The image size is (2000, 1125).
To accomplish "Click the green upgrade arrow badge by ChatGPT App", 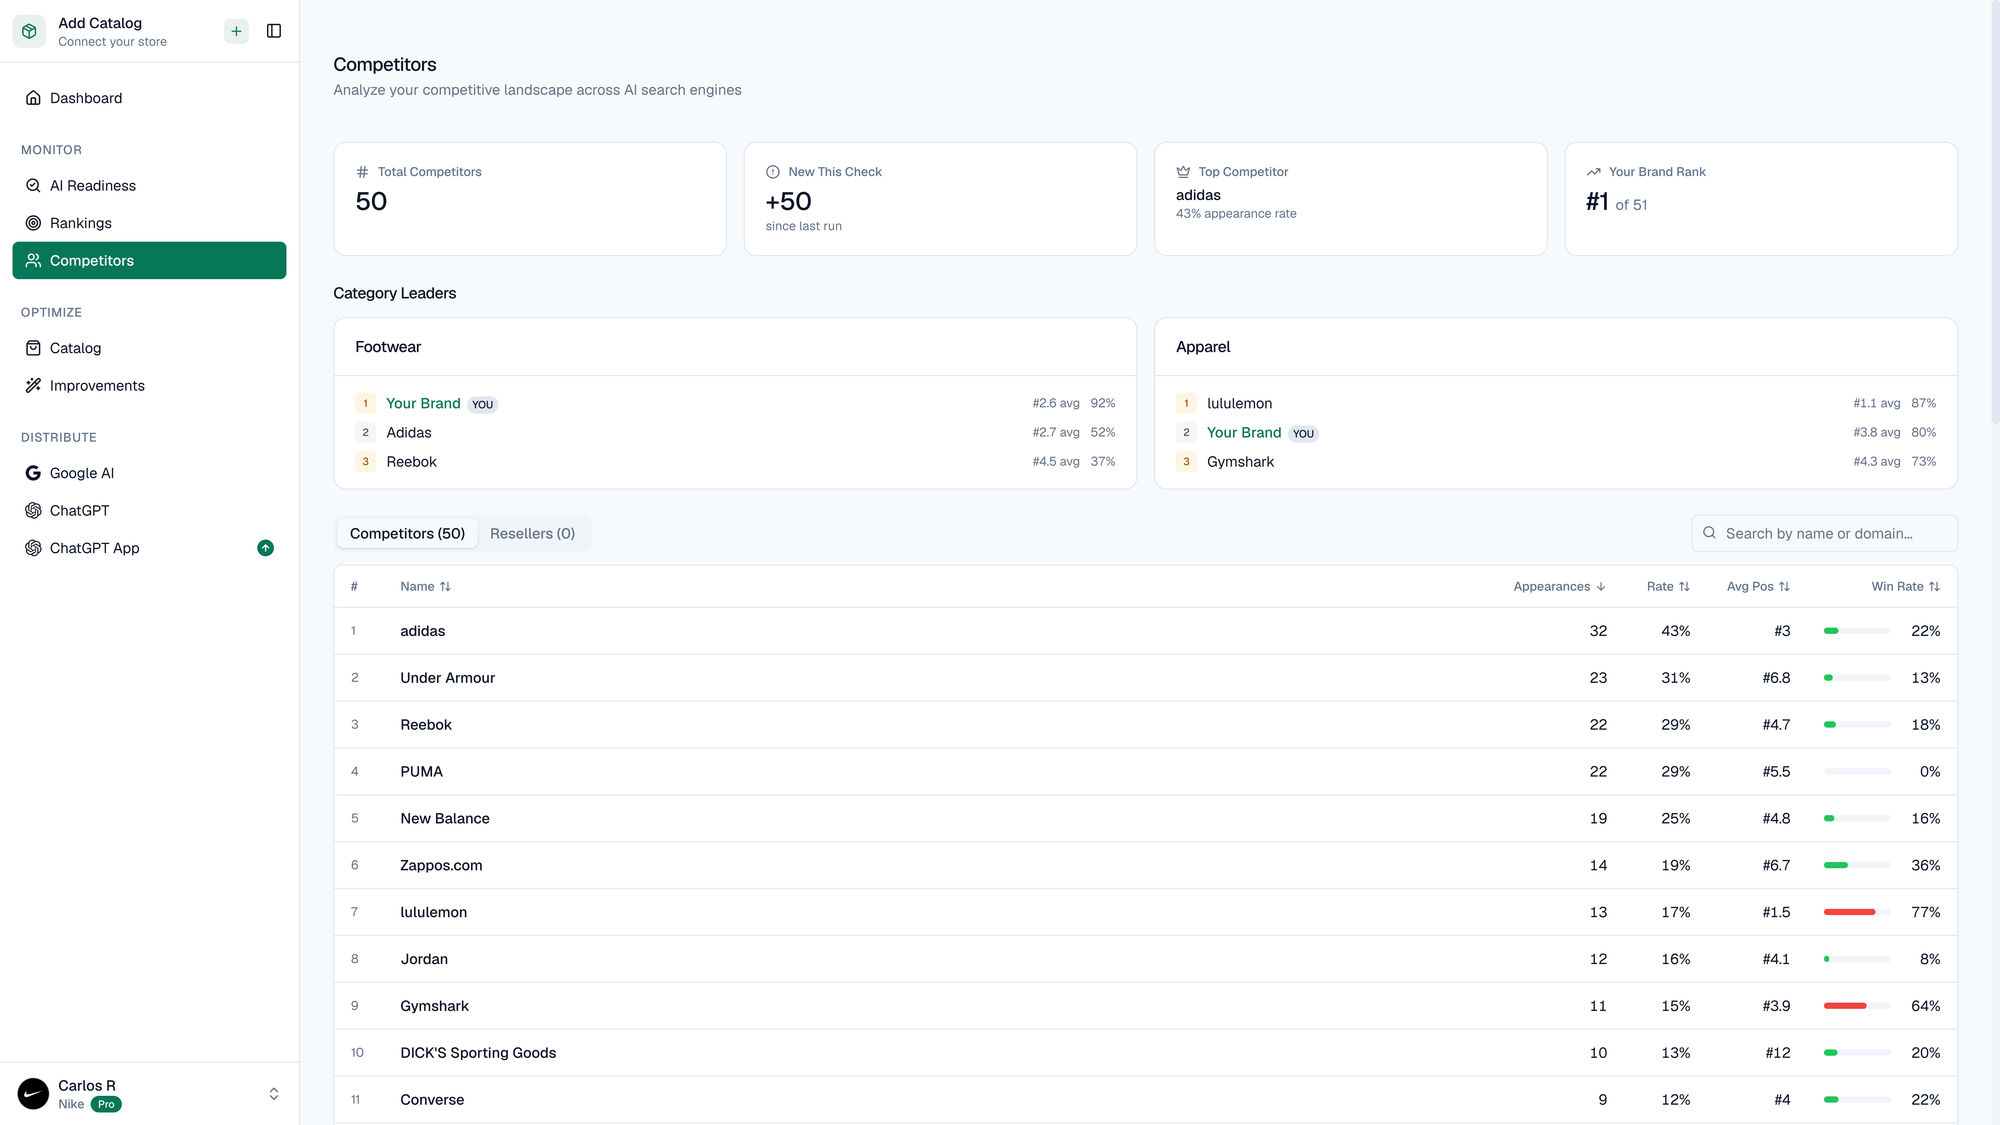I will (x=265, y=548).
